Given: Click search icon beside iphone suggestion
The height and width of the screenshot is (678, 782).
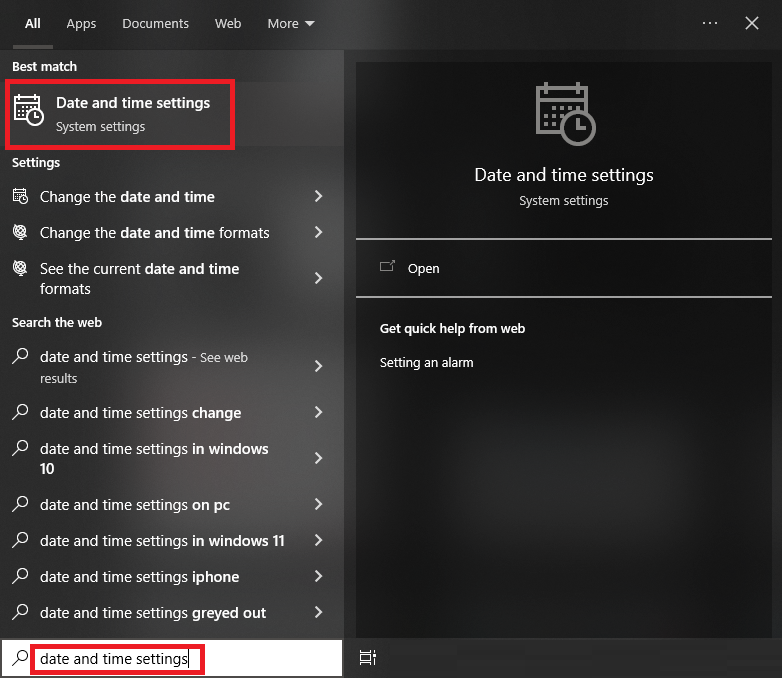Looking at the screenshot, I should tap(20, 576).
